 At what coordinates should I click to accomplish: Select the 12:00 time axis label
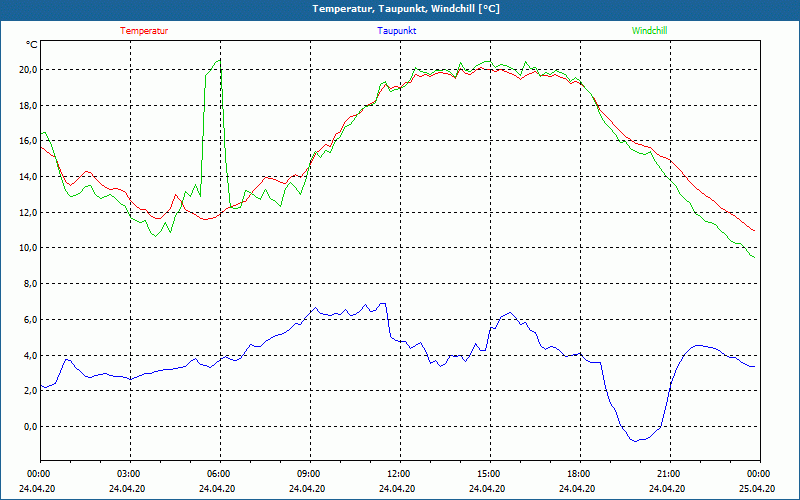point(398,474)
